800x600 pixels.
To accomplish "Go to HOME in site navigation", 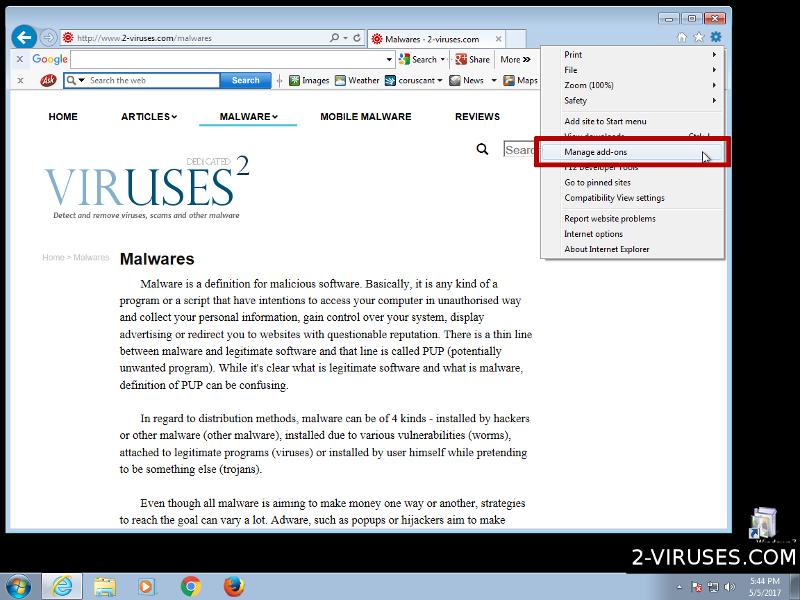I will 63,116.
